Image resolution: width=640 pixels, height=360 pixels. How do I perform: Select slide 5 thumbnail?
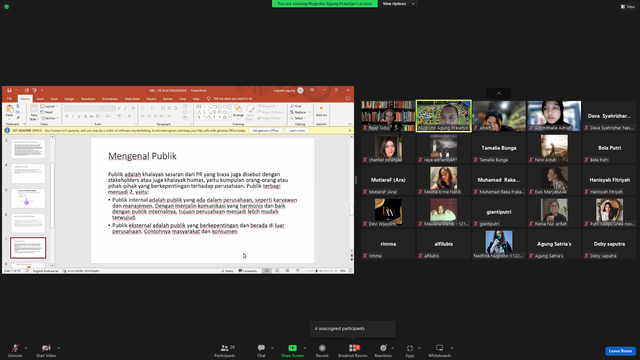[28, 198]
